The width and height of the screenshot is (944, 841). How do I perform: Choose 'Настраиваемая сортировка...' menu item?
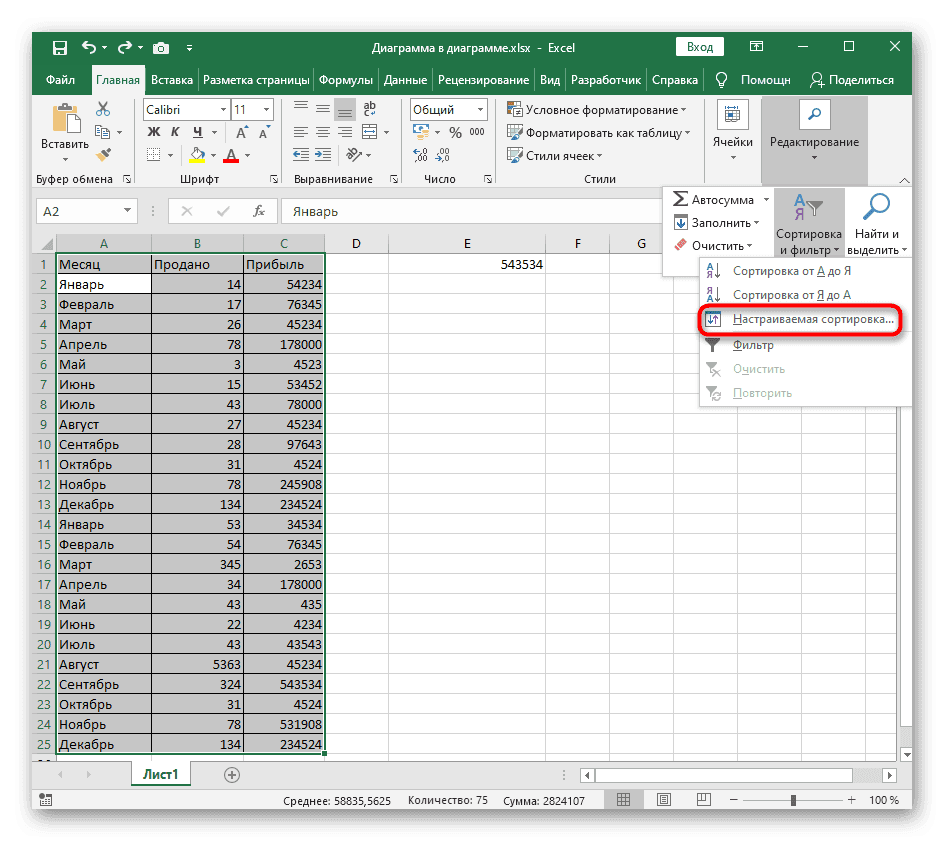[812, 320]
